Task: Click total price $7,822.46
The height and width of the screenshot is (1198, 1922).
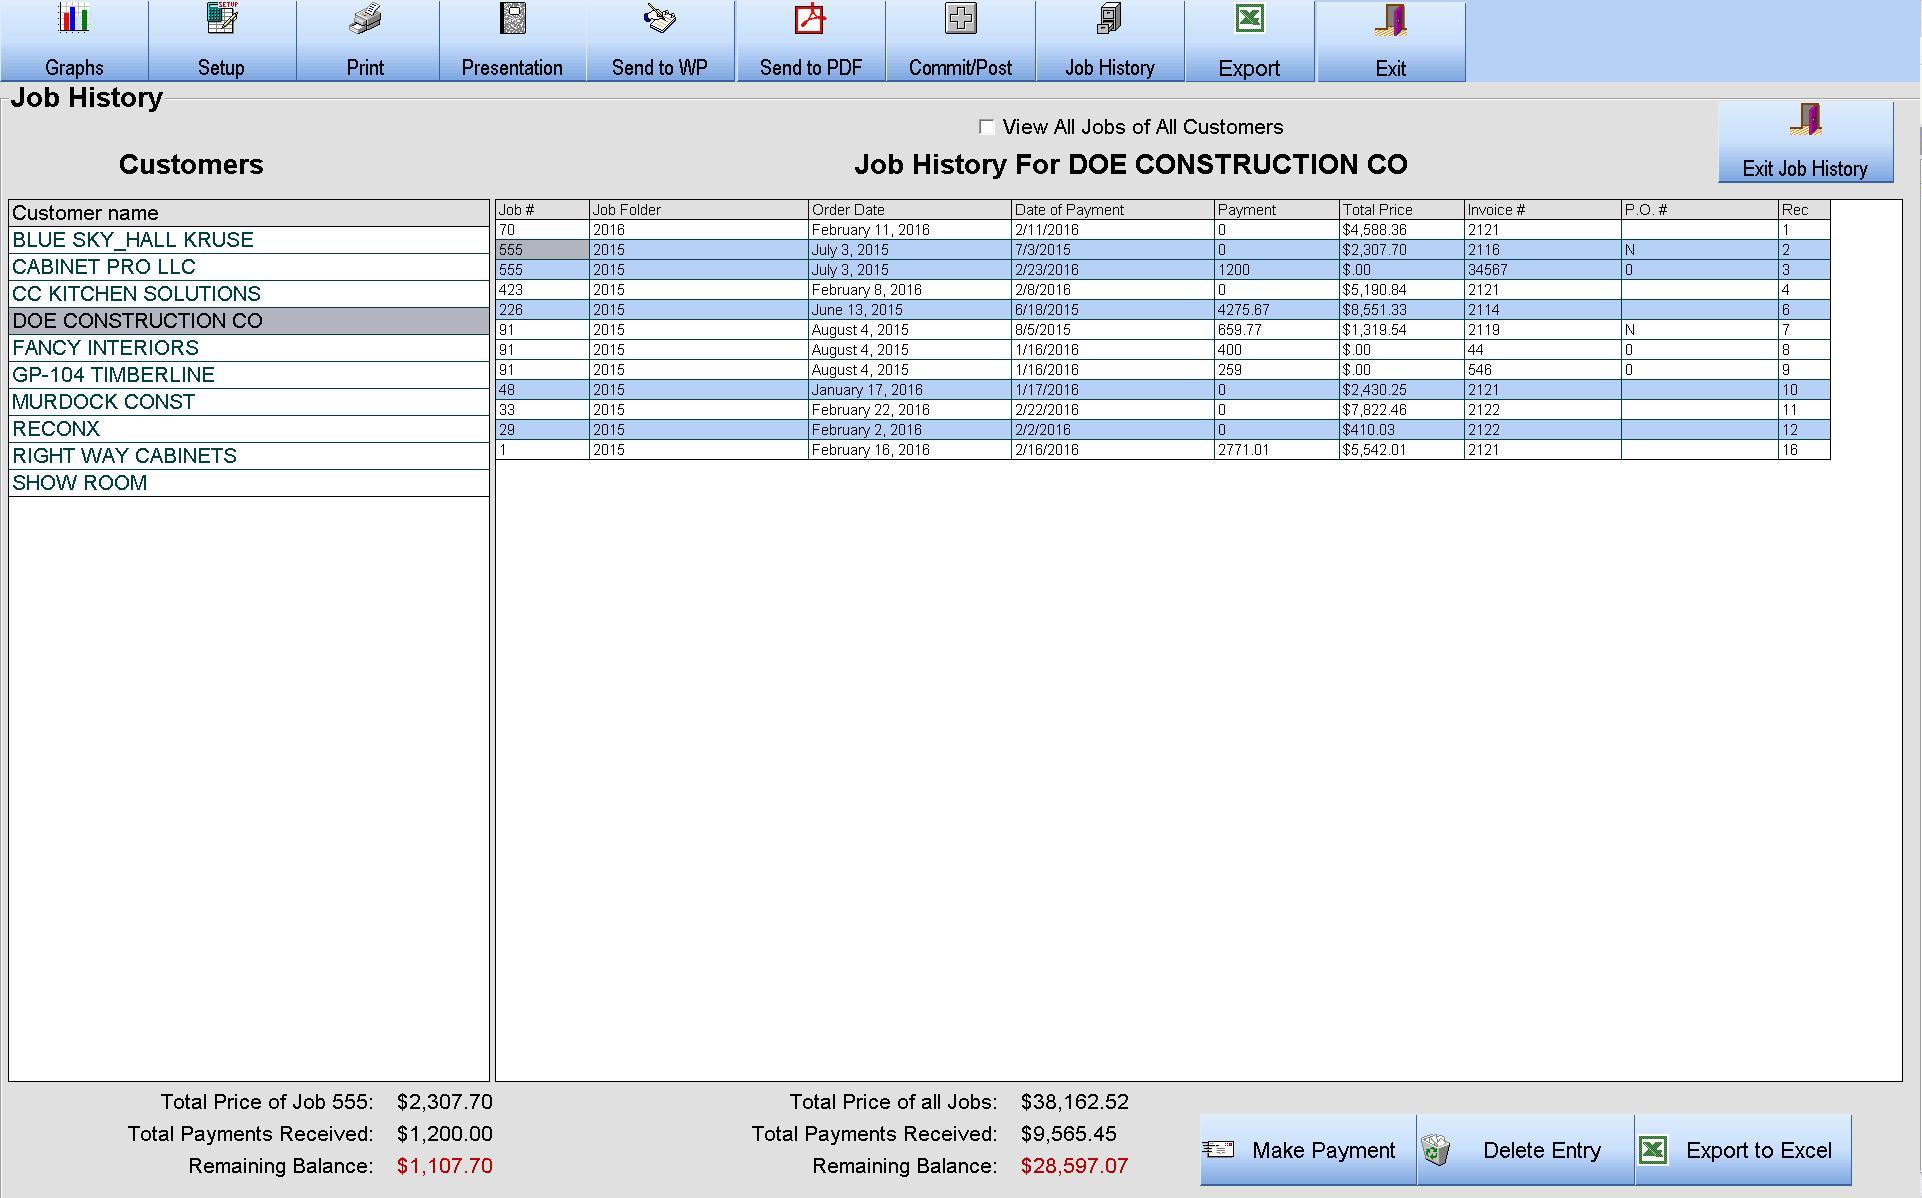Action: tap(1402, 410)
